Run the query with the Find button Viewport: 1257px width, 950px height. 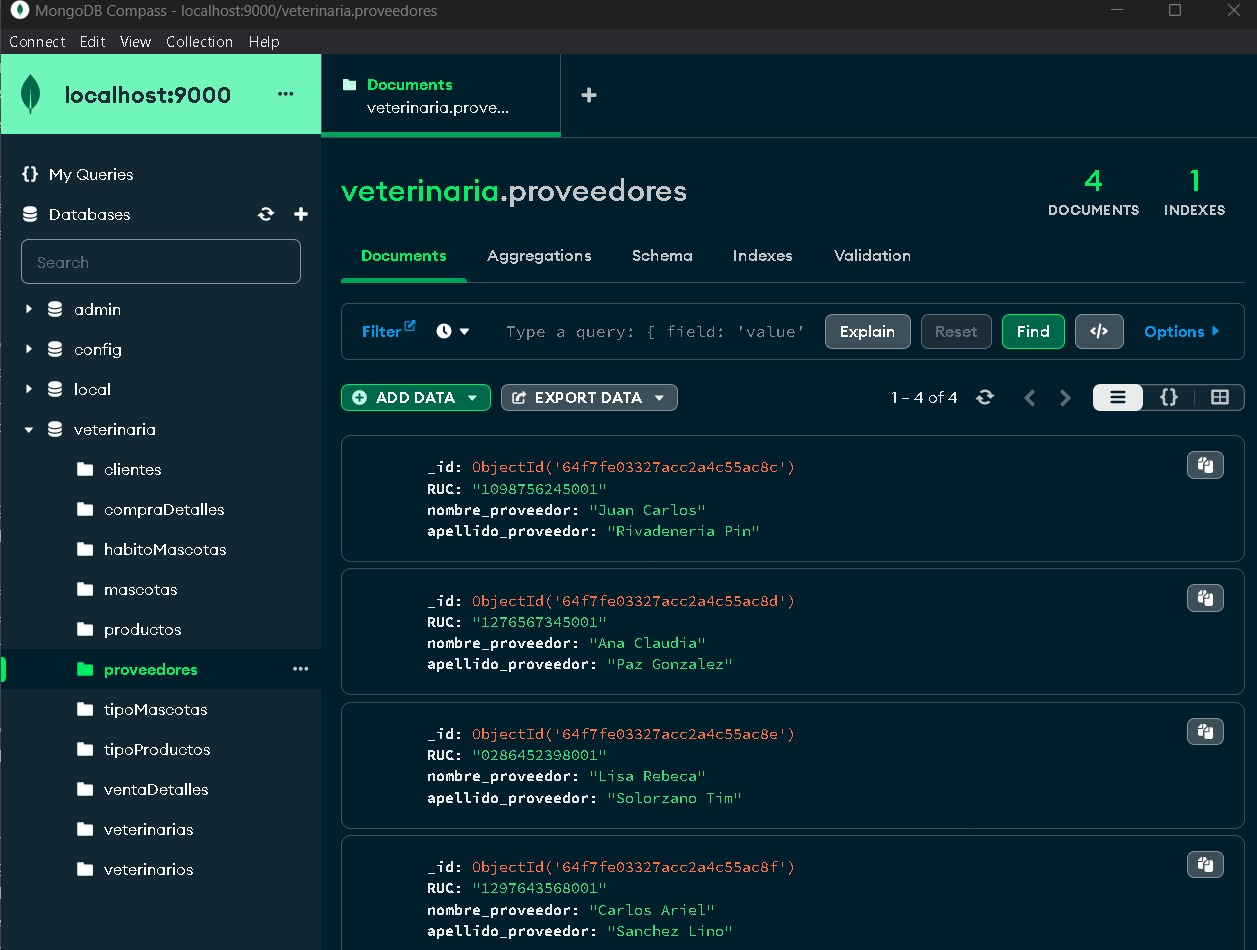click(x=1033, y=331)
